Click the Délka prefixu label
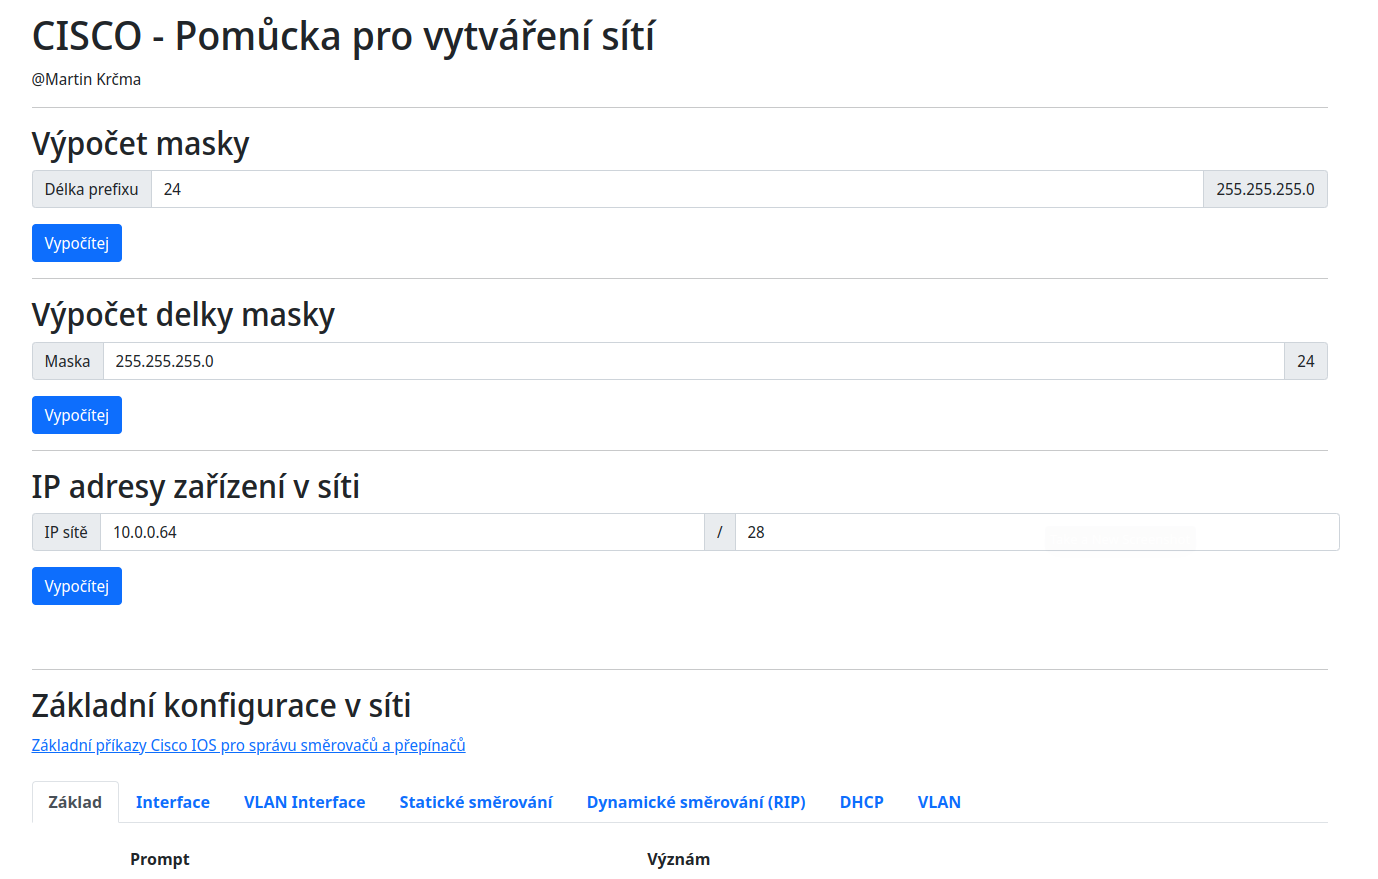Viewport: 1378px width, 879px height. (x=92, y=189)
